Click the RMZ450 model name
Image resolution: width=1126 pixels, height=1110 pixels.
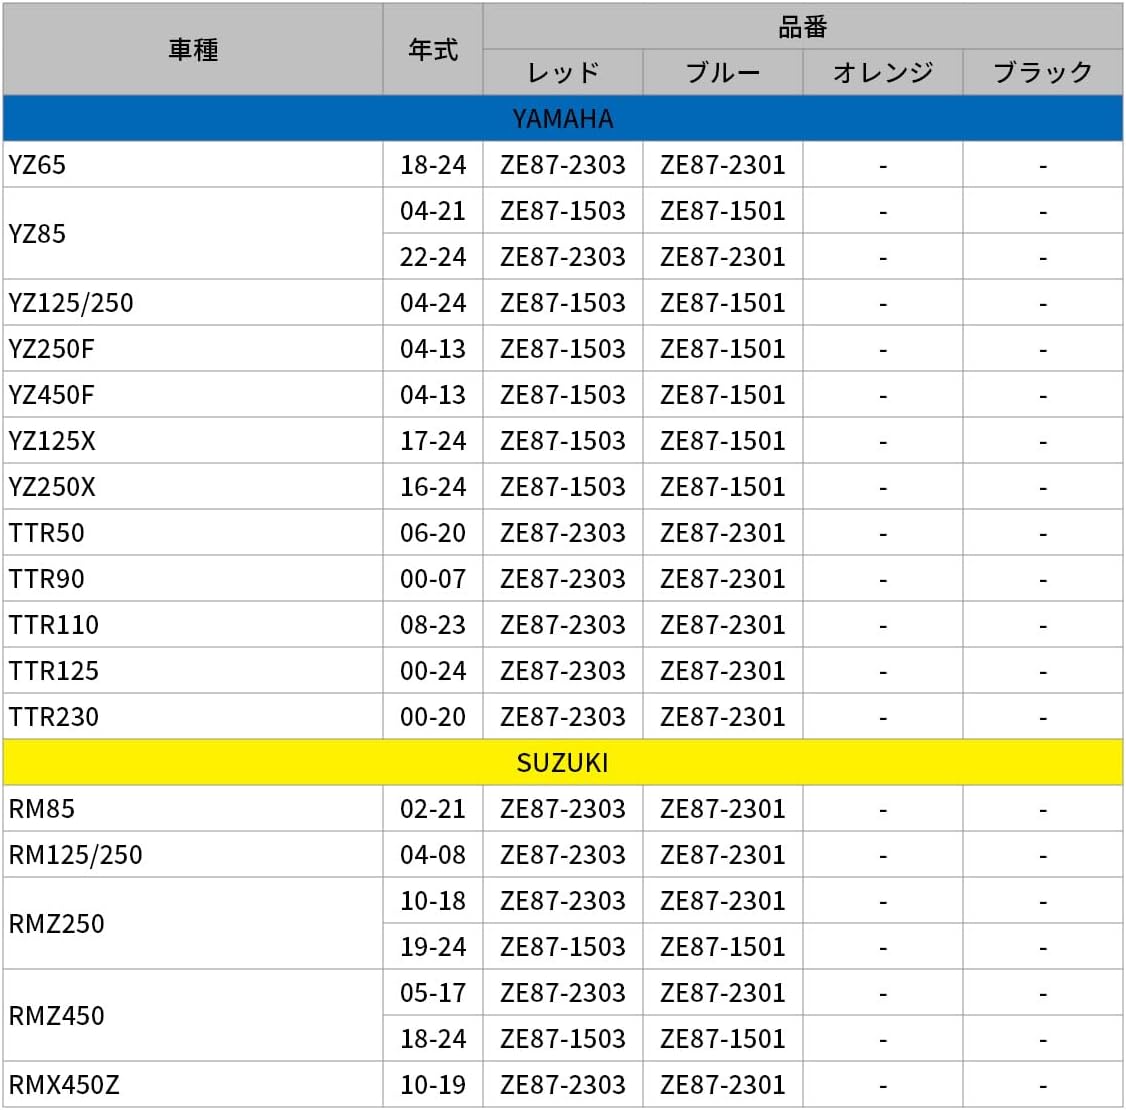(56, 1015)
